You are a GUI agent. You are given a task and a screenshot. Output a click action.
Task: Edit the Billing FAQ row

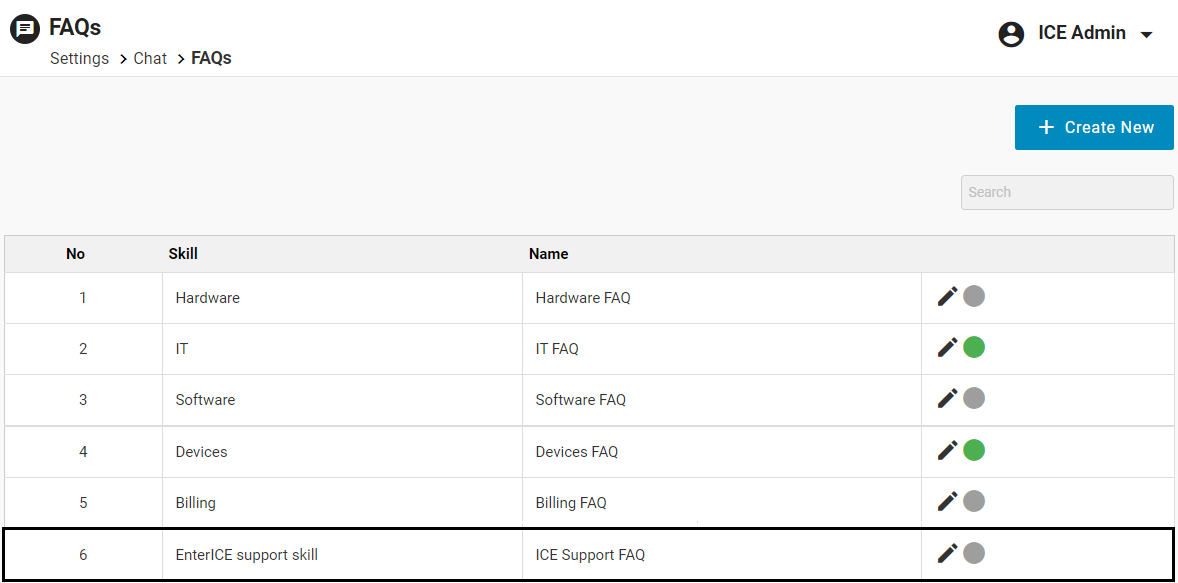click(x=947, y=501)
